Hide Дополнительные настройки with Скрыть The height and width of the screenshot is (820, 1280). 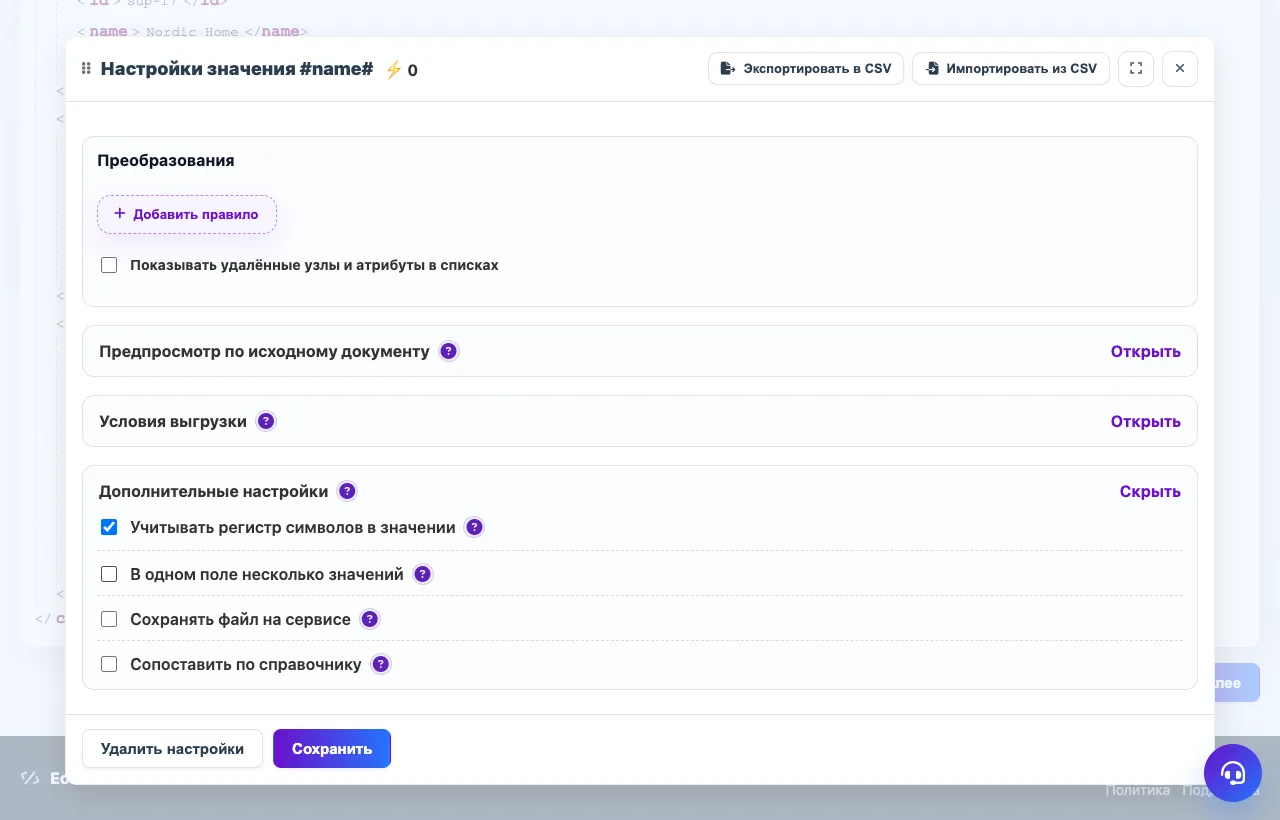(1150, 491)
